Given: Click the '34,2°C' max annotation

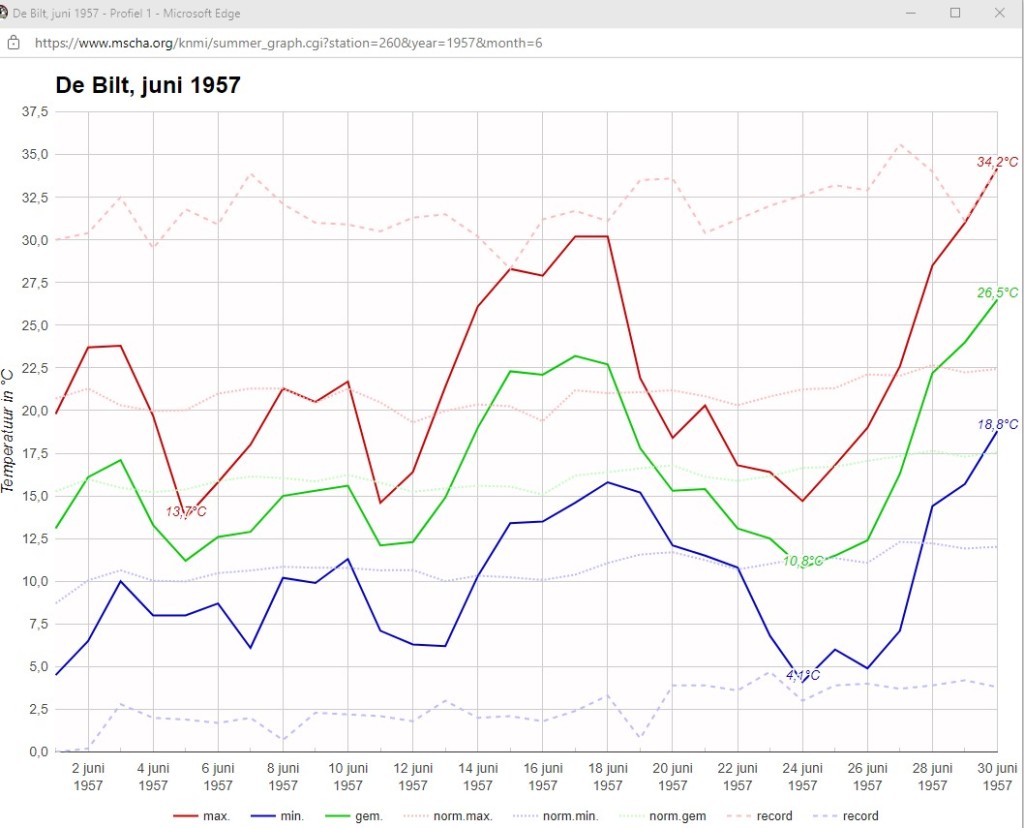Looking at the screenshot, I should click(997, 162).
